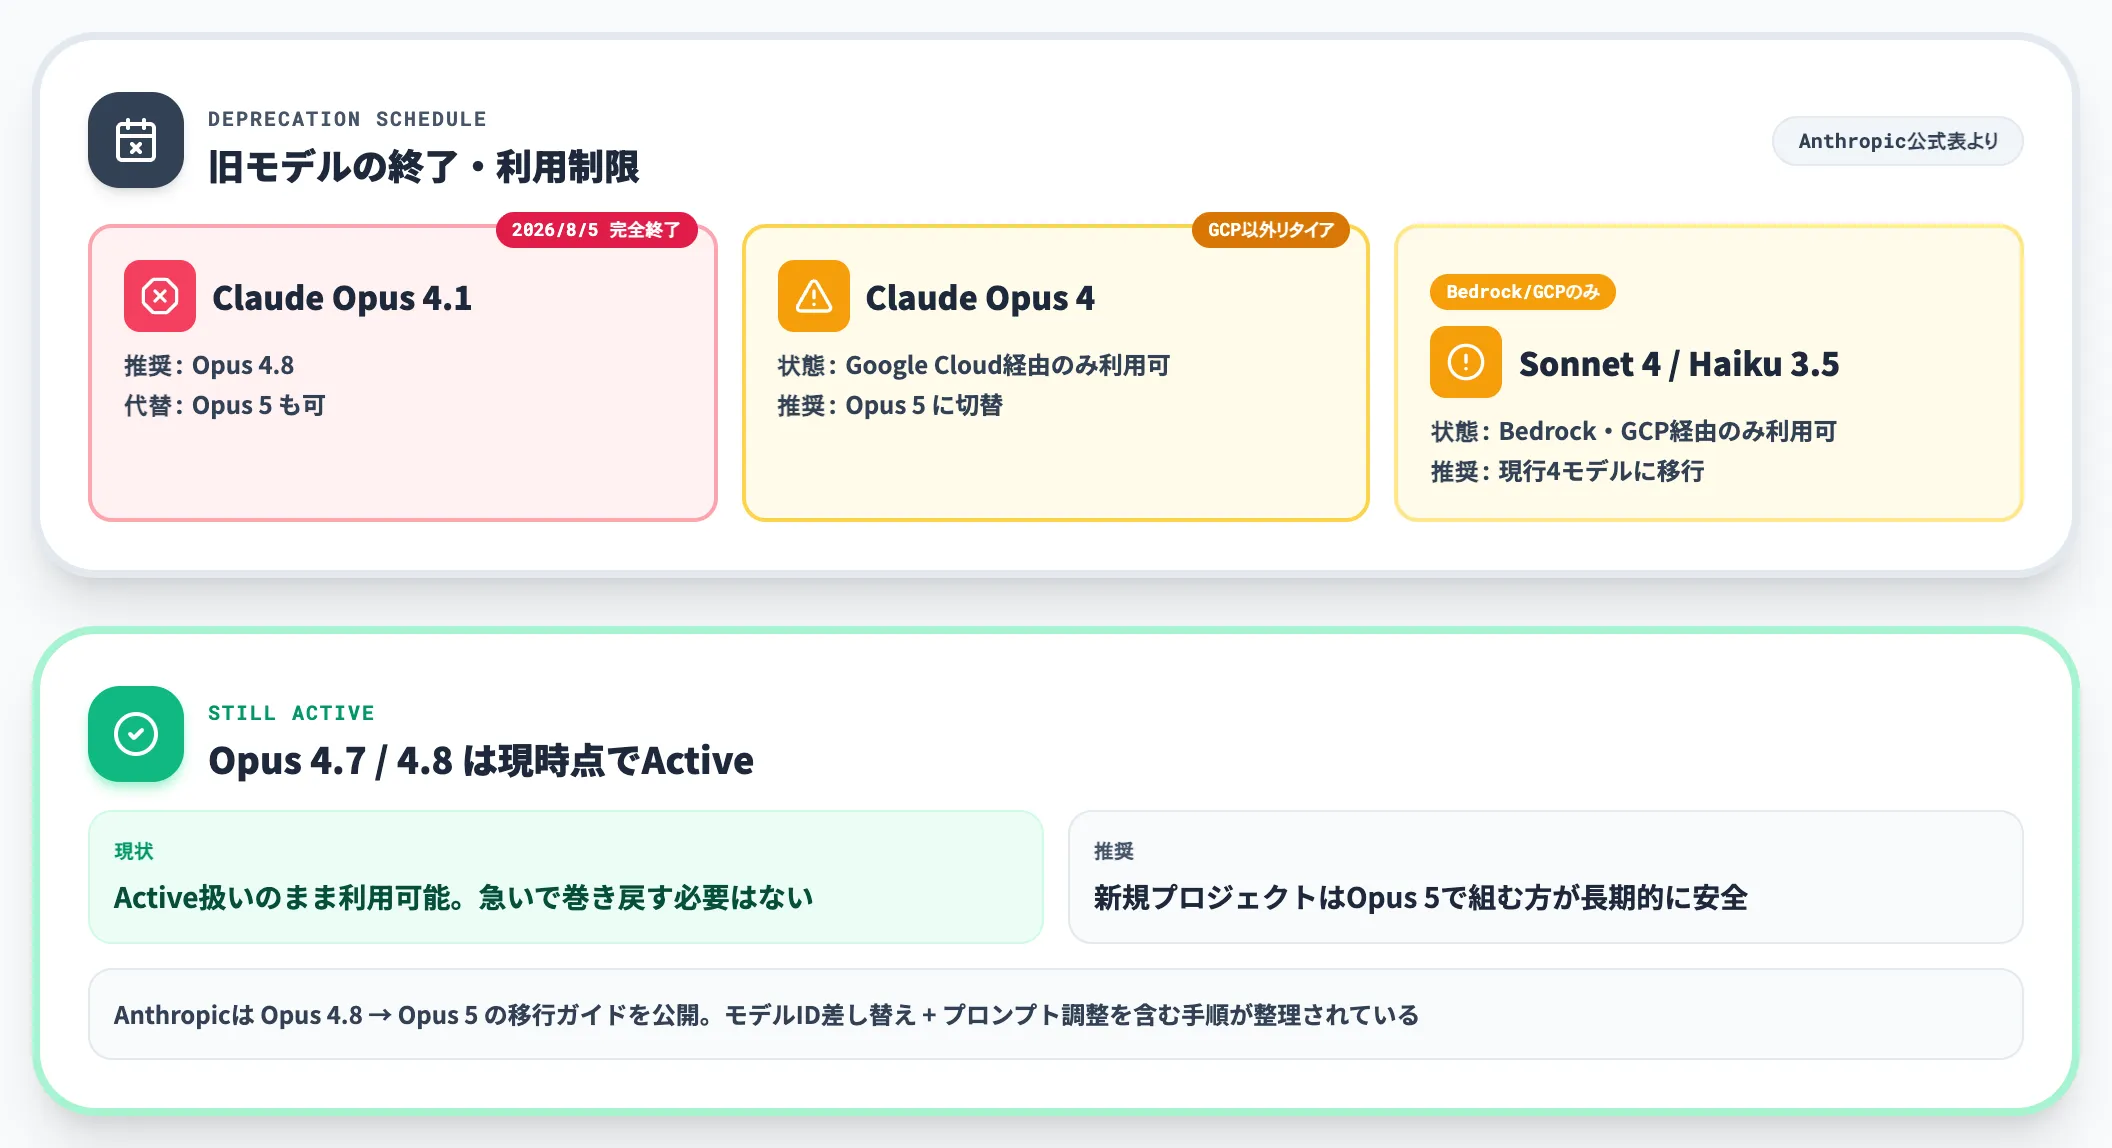Click the text 推奨: Opus 5 に切替
2112x1148 pixels.
click(890, 405)
